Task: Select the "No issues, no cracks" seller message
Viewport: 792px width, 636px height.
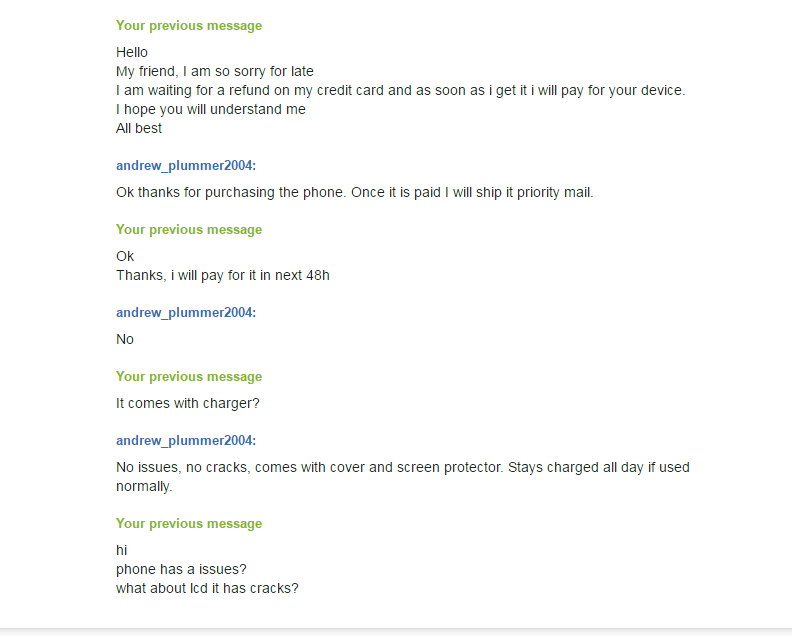Action: tap(402, 467)
